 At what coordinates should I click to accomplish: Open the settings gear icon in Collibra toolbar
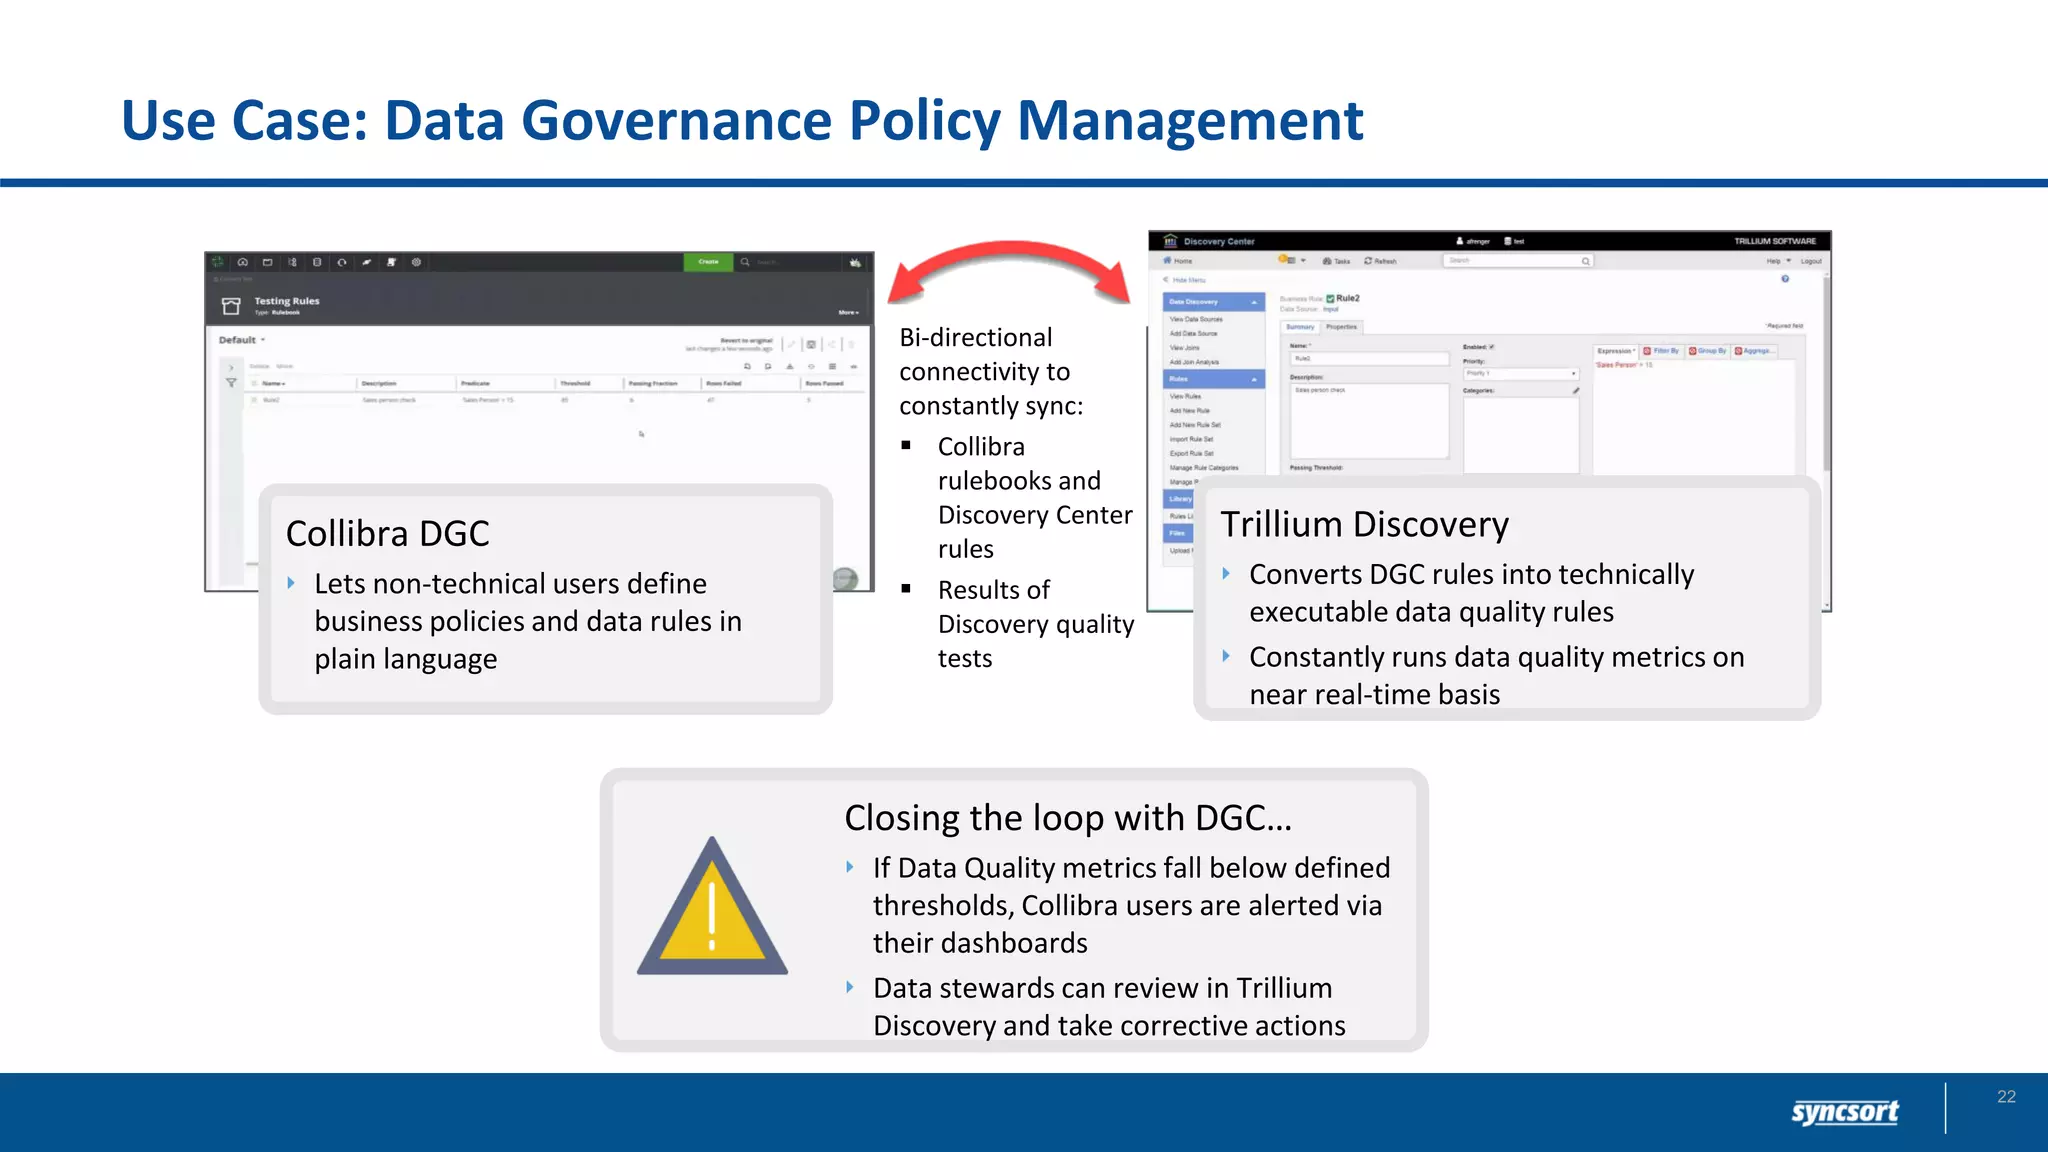(x=416, y=262)
